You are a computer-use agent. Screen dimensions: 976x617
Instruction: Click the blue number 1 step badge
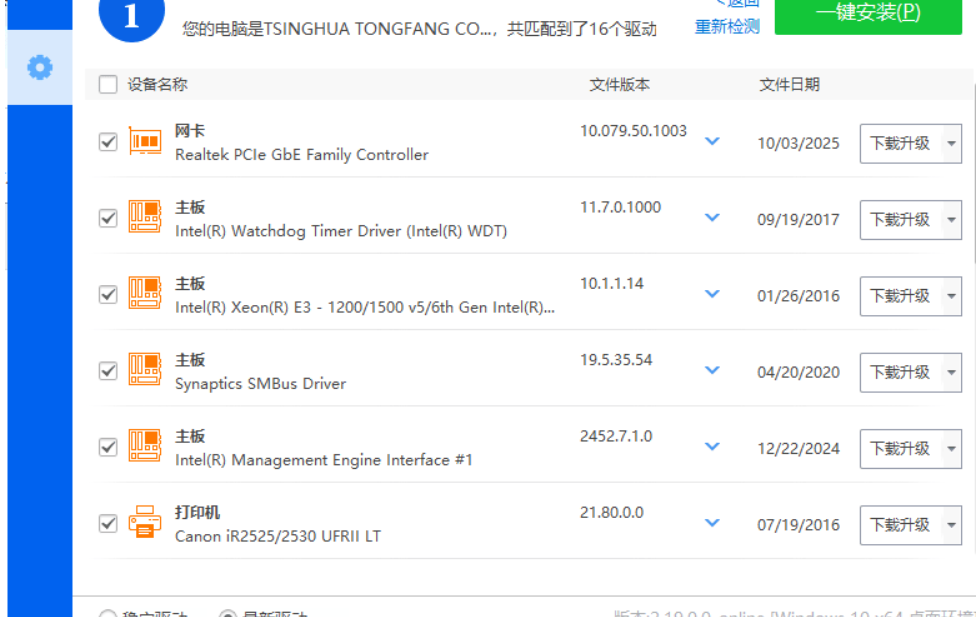[x=131, y=16]
